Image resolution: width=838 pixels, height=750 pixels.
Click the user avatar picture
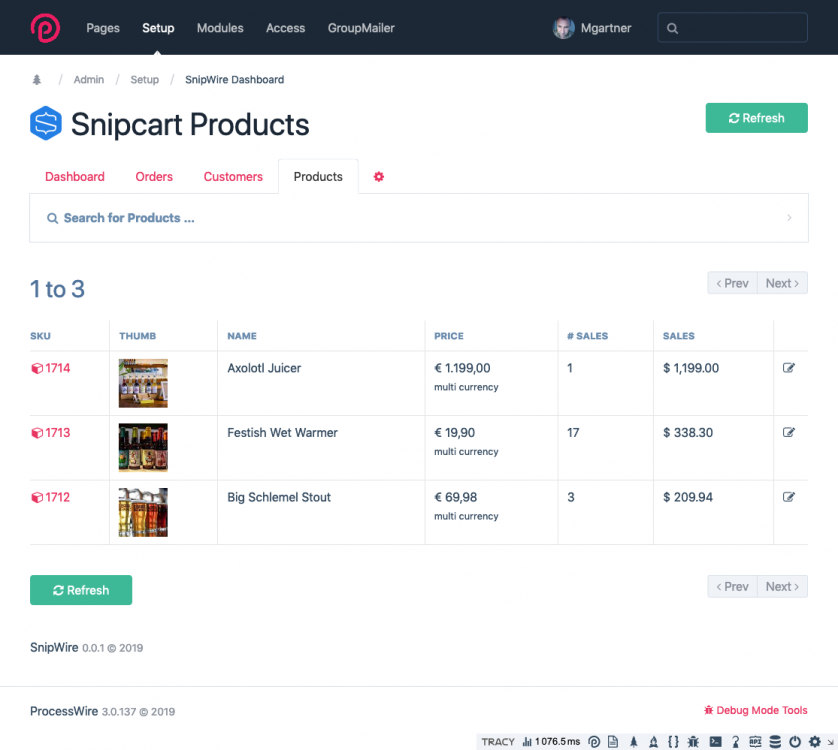point(563,28)
